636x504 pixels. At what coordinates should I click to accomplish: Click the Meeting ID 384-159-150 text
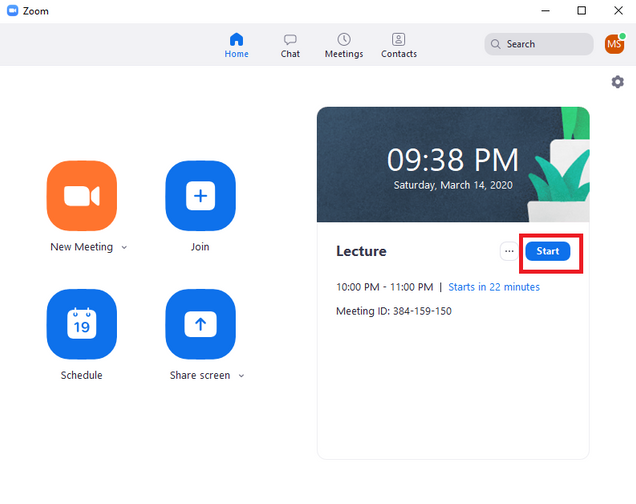tap(394, 311)
